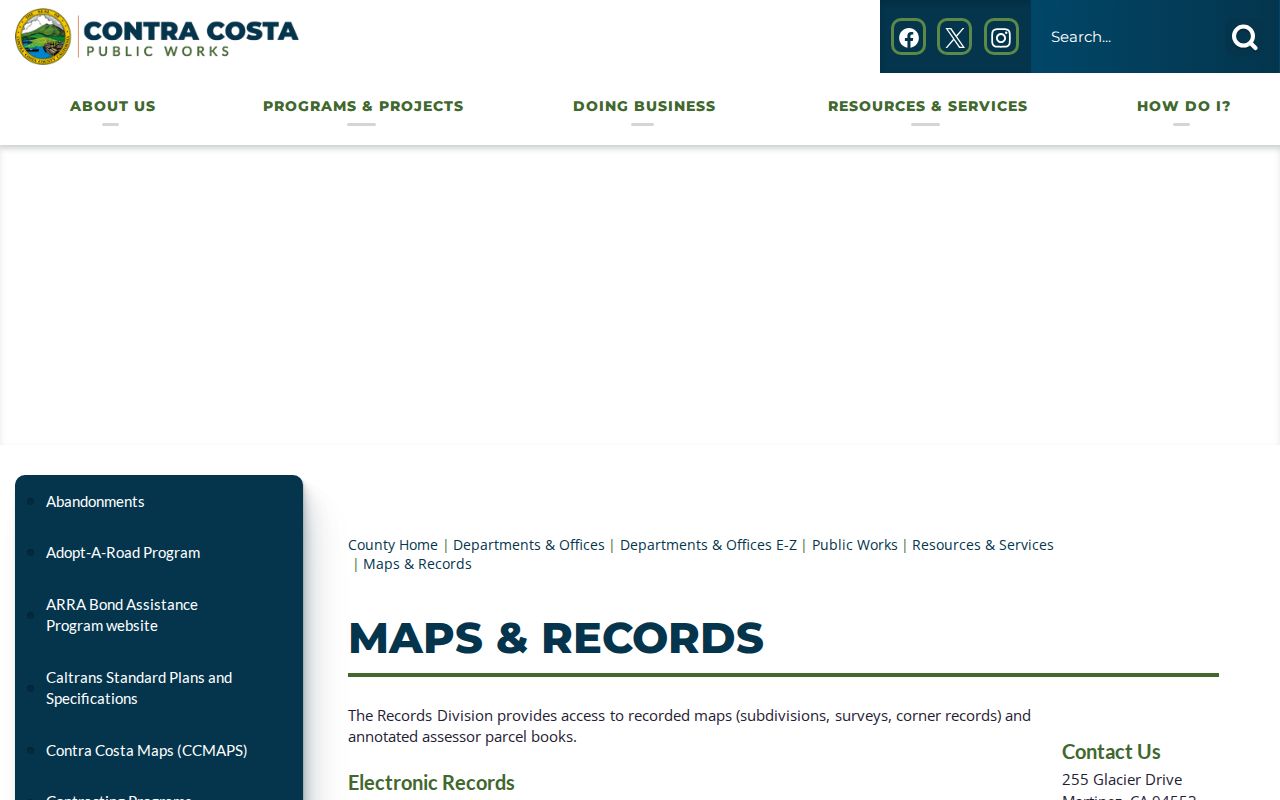This screenshot has width=1280, height=800.
Task: Click the Contra Costa Public Works logo
Action: click(157, 37)
